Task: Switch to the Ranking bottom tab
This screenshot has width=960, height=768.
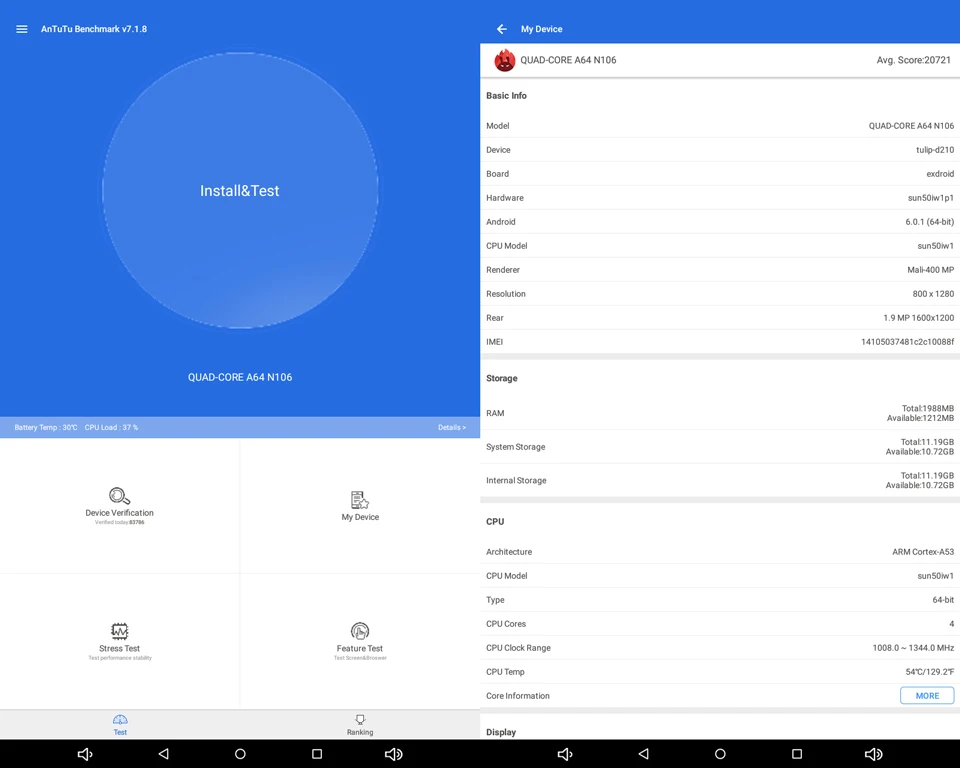Action: tap(360, 725)
